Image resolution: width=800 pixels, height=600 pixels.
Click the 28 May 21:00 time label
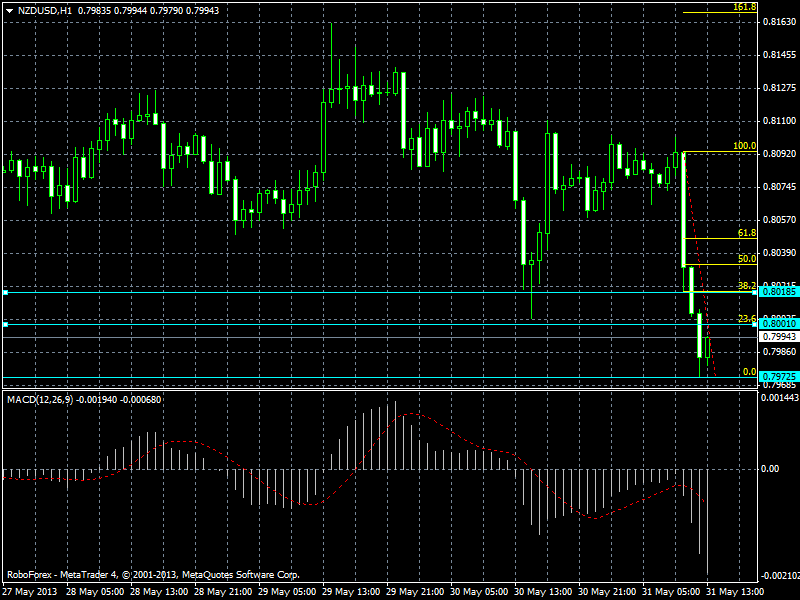pyautogui.click(x=223, y=592)
